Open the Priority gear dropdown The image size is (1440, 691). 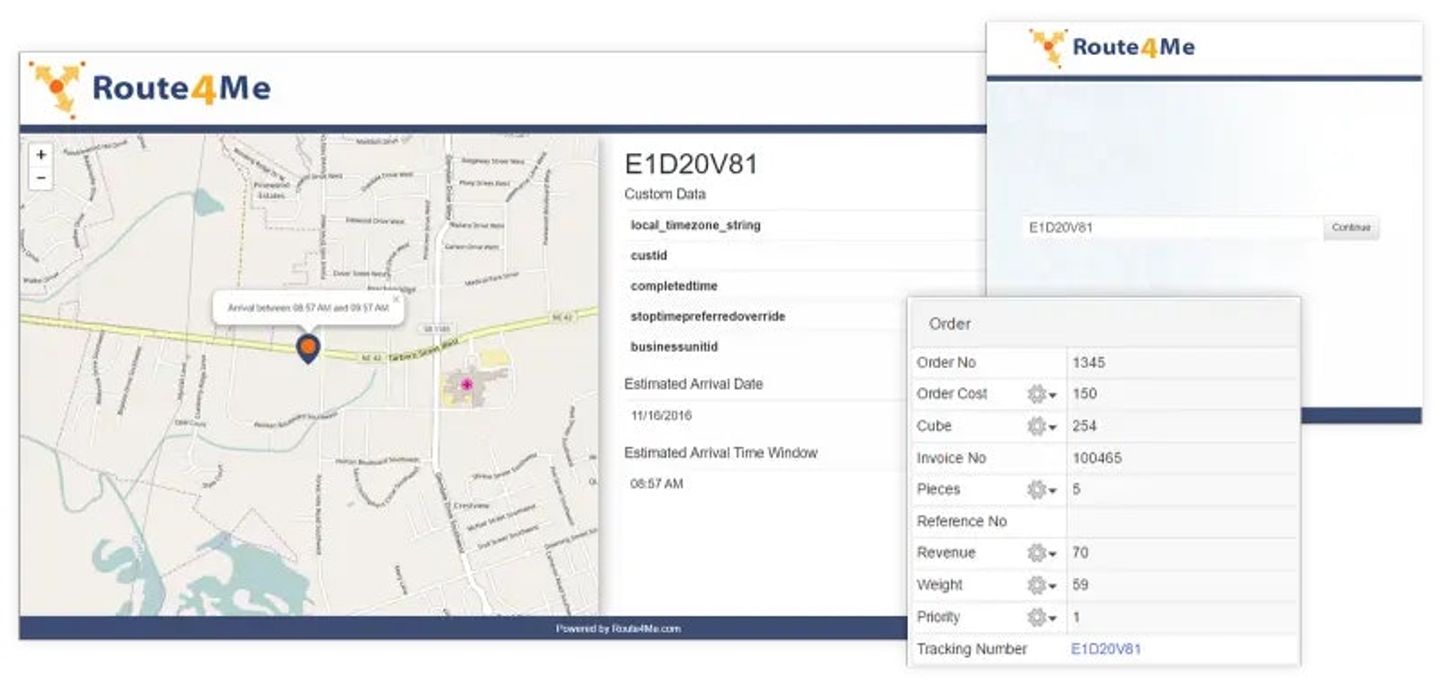pos(1042,617)
